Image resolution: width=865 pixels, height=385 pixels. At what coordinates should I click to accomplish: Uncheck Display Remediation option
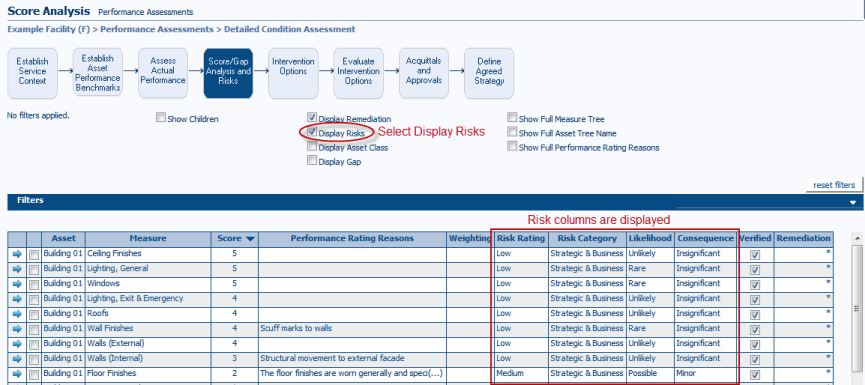[x=312, y=117]
